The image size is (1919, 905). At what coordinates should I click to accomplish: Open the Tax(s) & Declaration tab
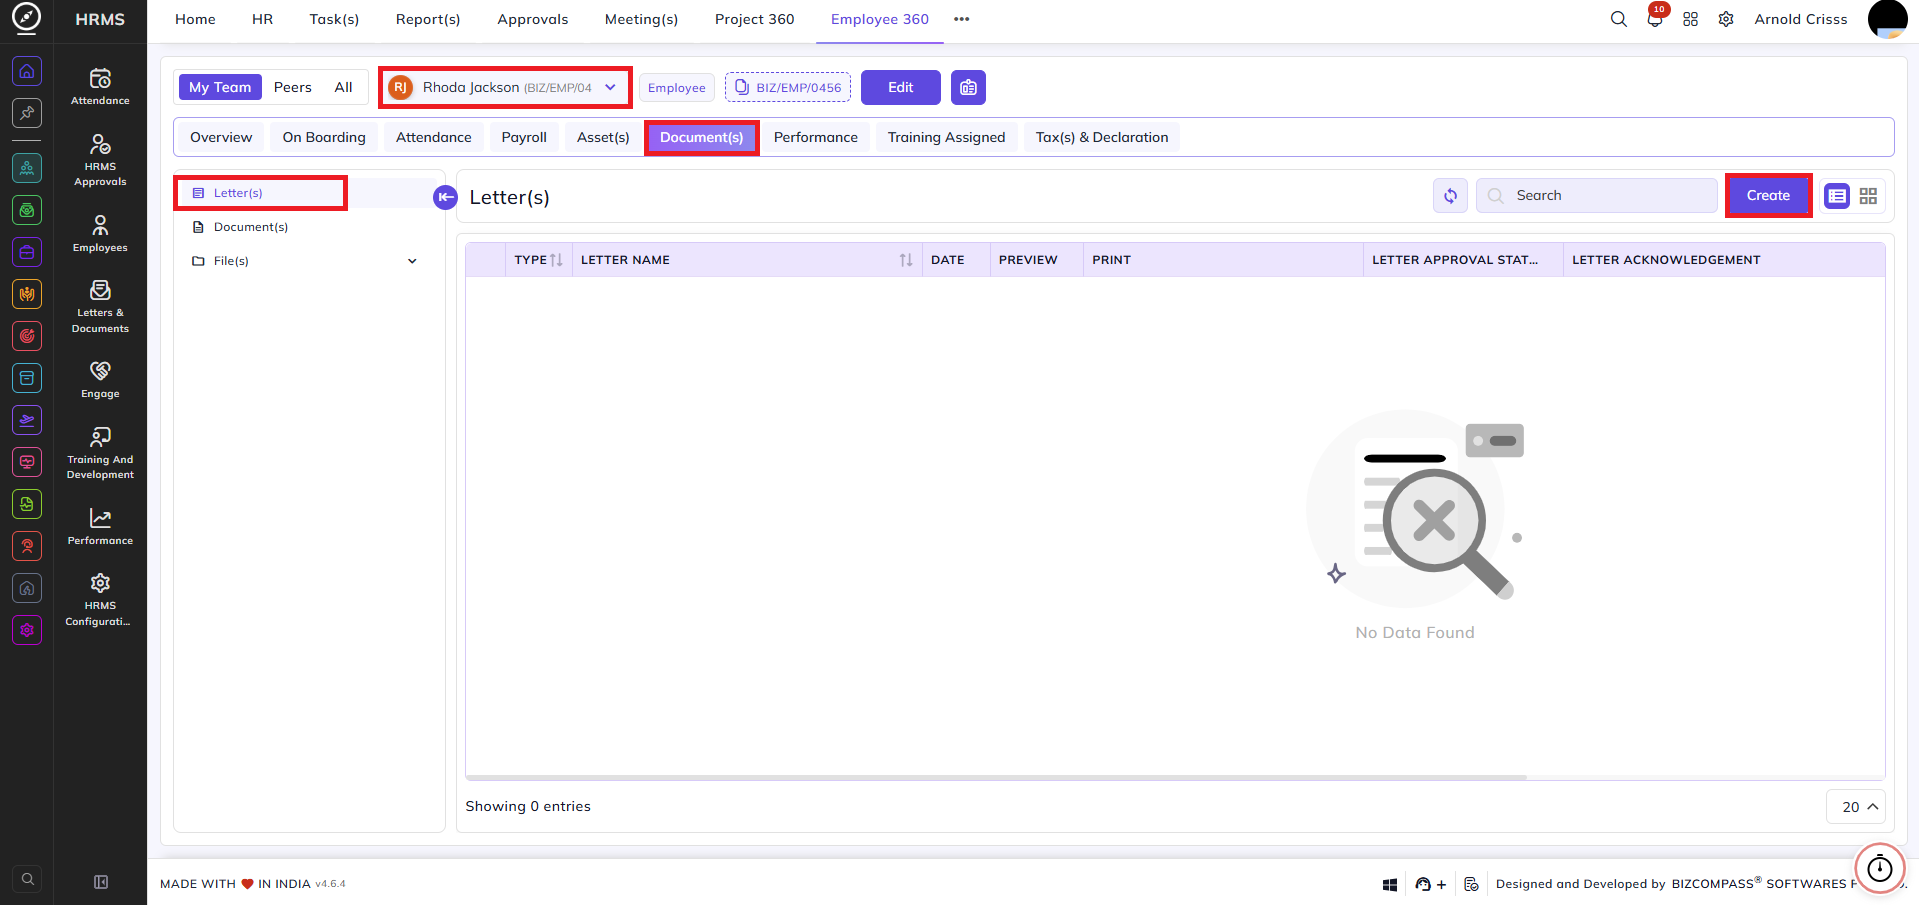coord(1102,137)
